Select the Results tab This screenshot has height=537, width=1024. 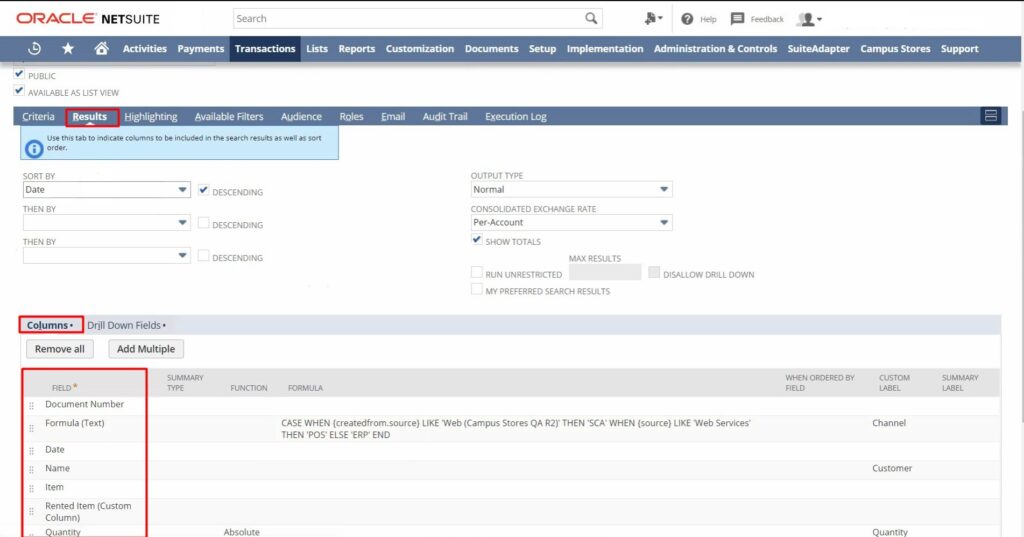[x=89, y=116]
